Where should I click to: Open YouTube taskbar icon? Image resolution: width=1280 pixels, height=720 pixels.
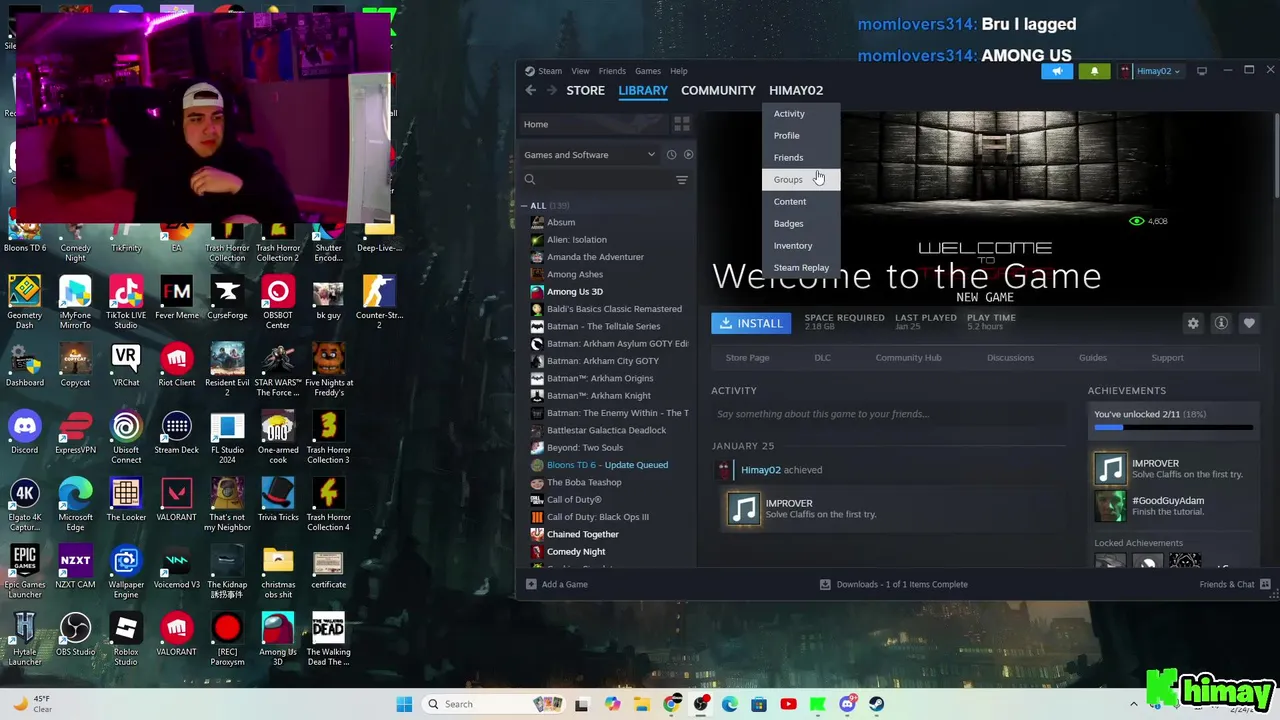(x=788, y=704)
